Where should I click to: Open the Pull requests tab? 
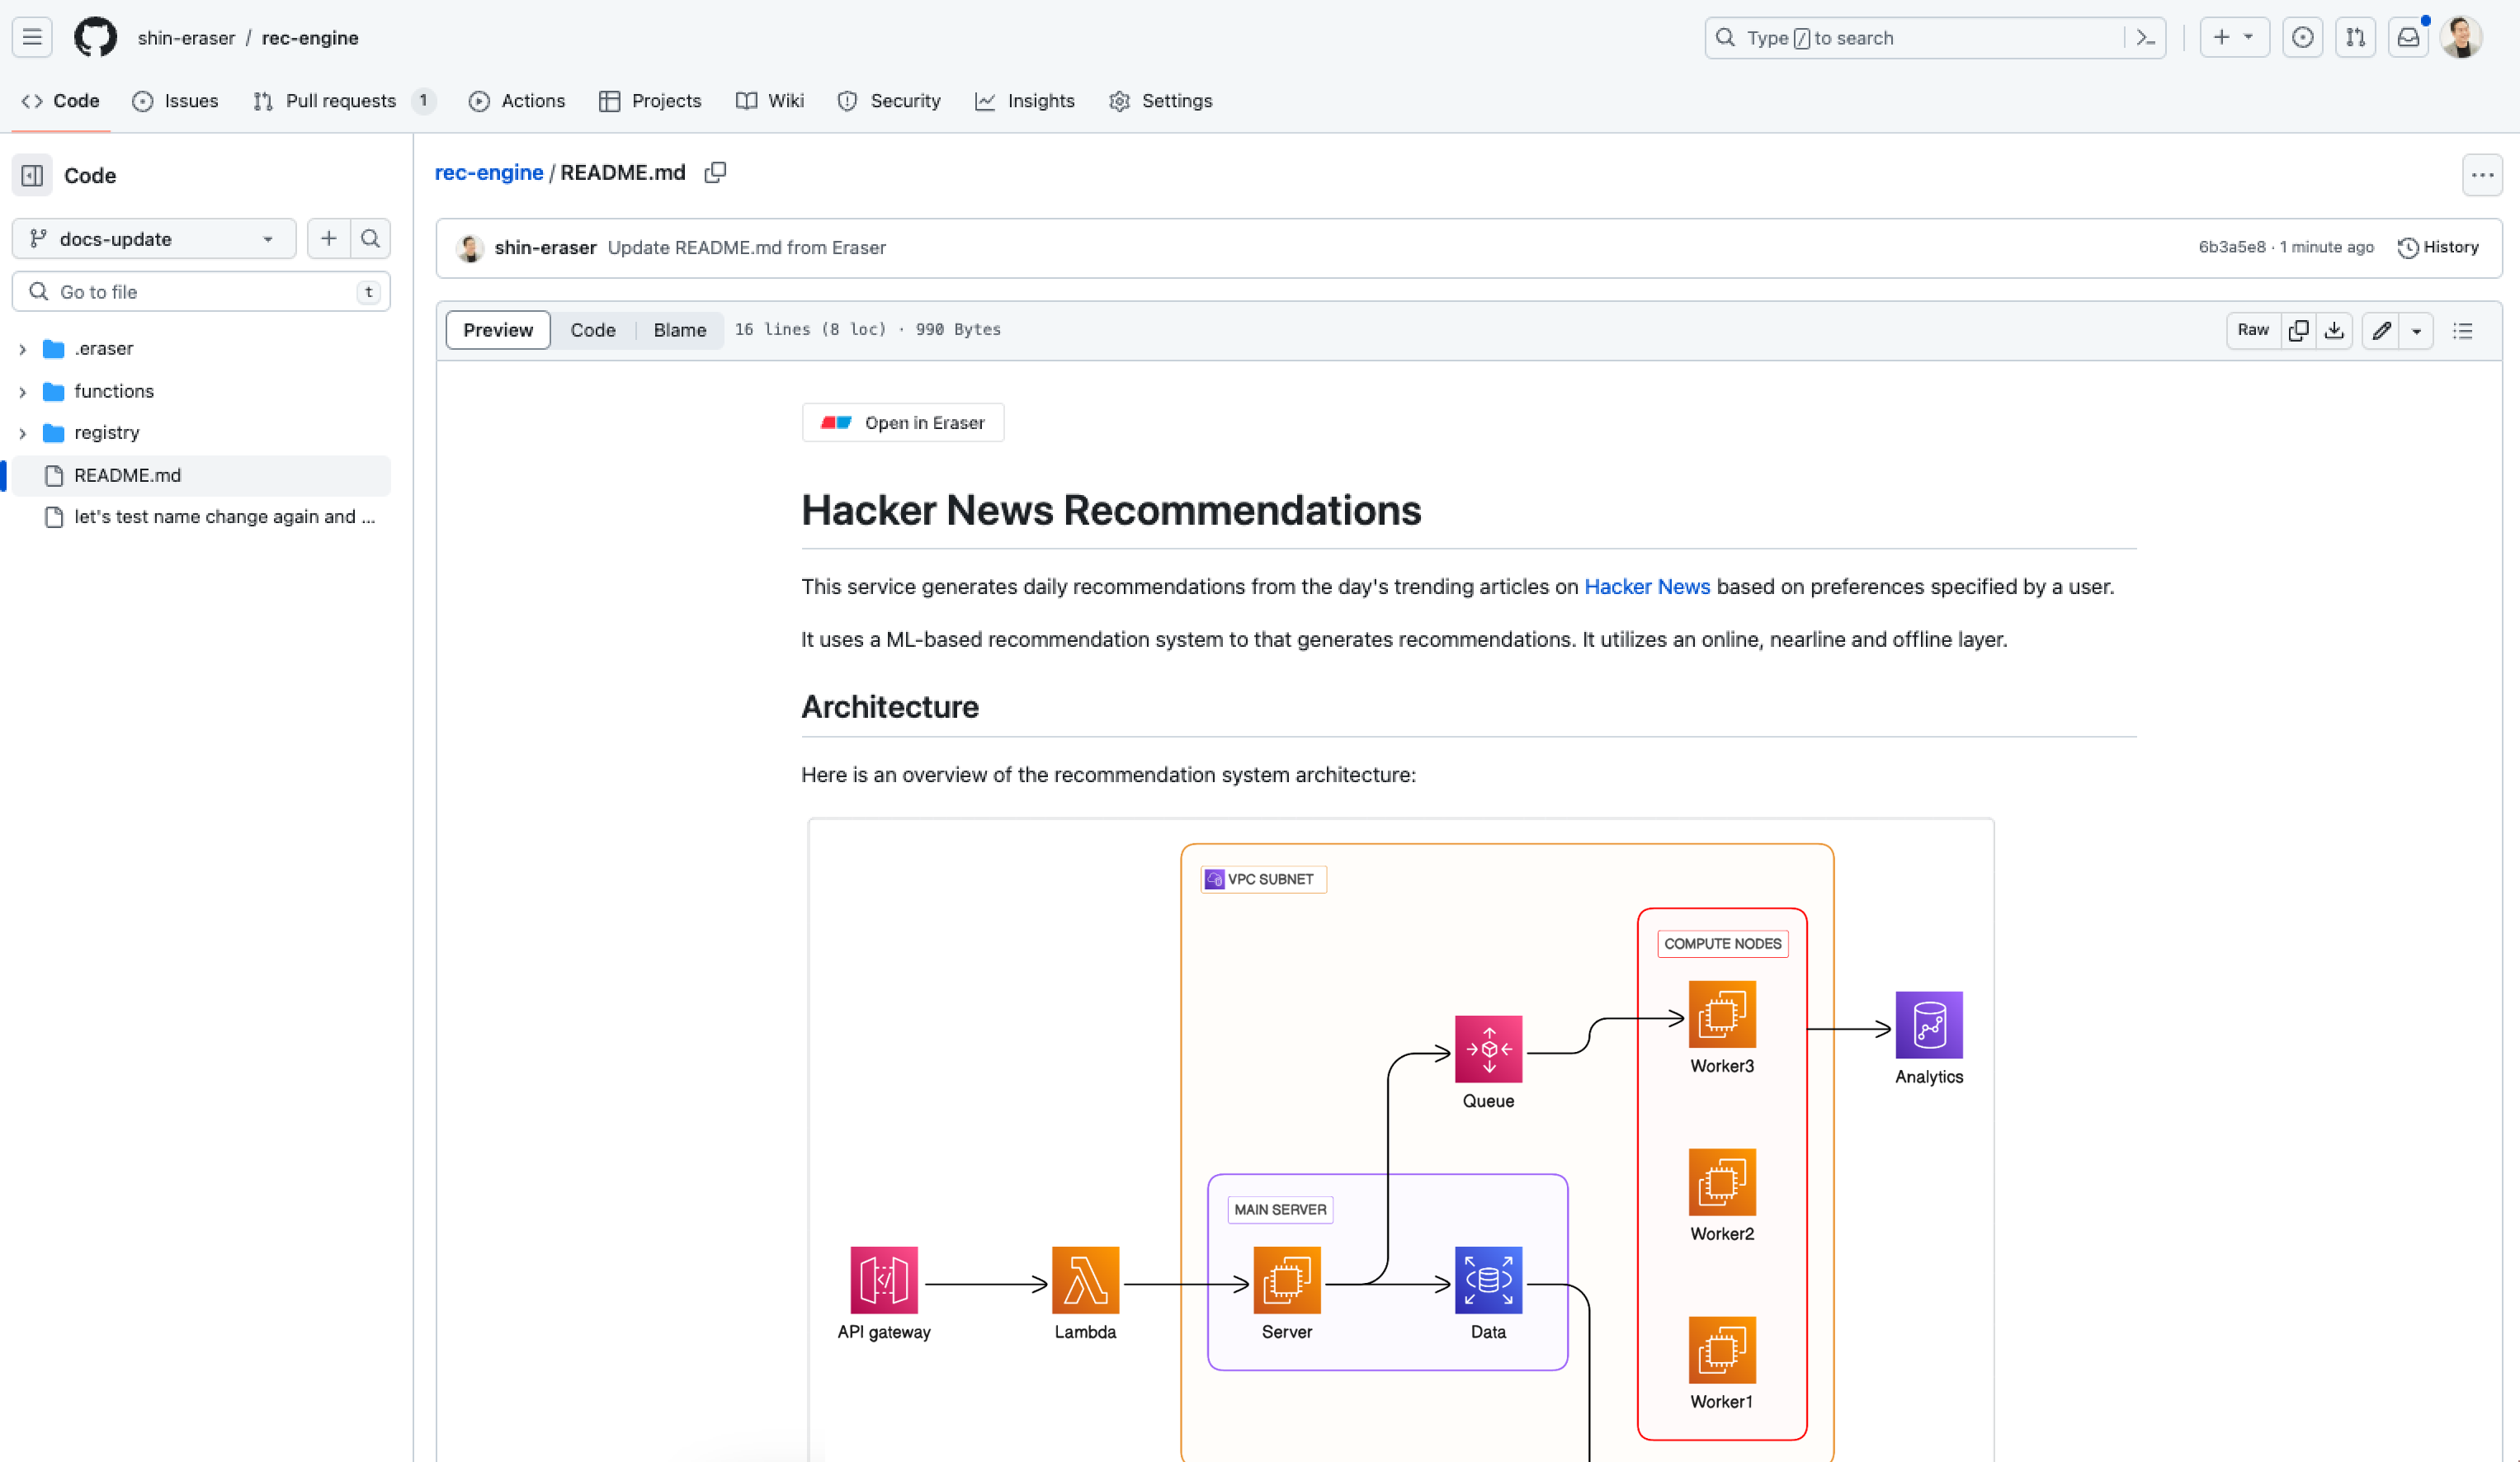click(x=340, y=101)
